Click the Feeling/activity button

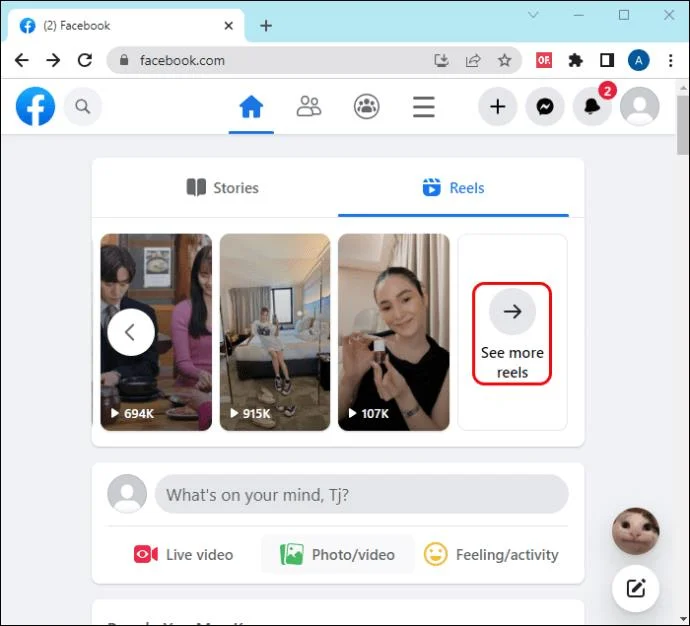coord(491,555)
